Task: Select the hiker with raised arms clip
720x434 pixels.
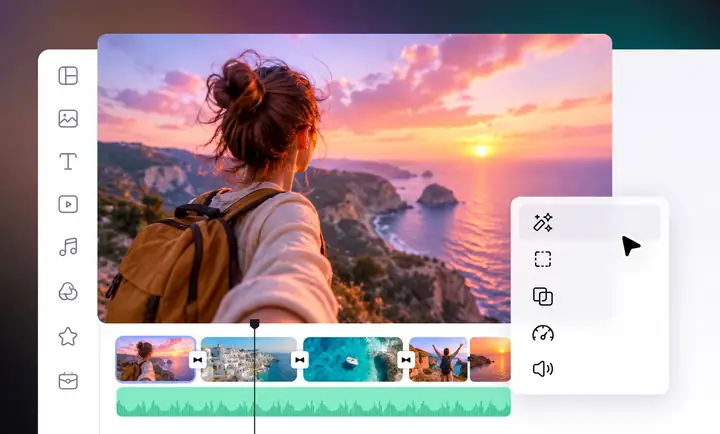Action: pyautogui.click(x=438, y=359)
